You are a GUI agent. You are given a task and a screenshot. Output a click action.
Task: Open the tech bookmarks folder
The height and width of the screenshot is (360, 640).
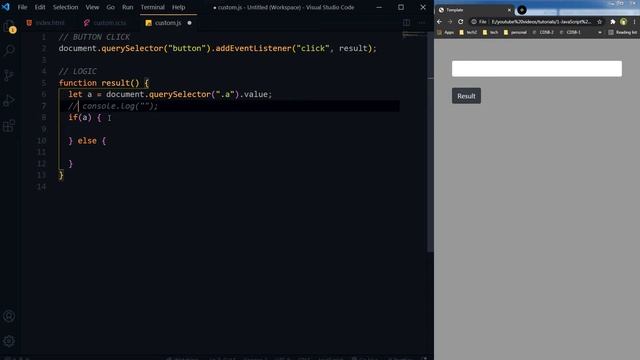(490, 32)
